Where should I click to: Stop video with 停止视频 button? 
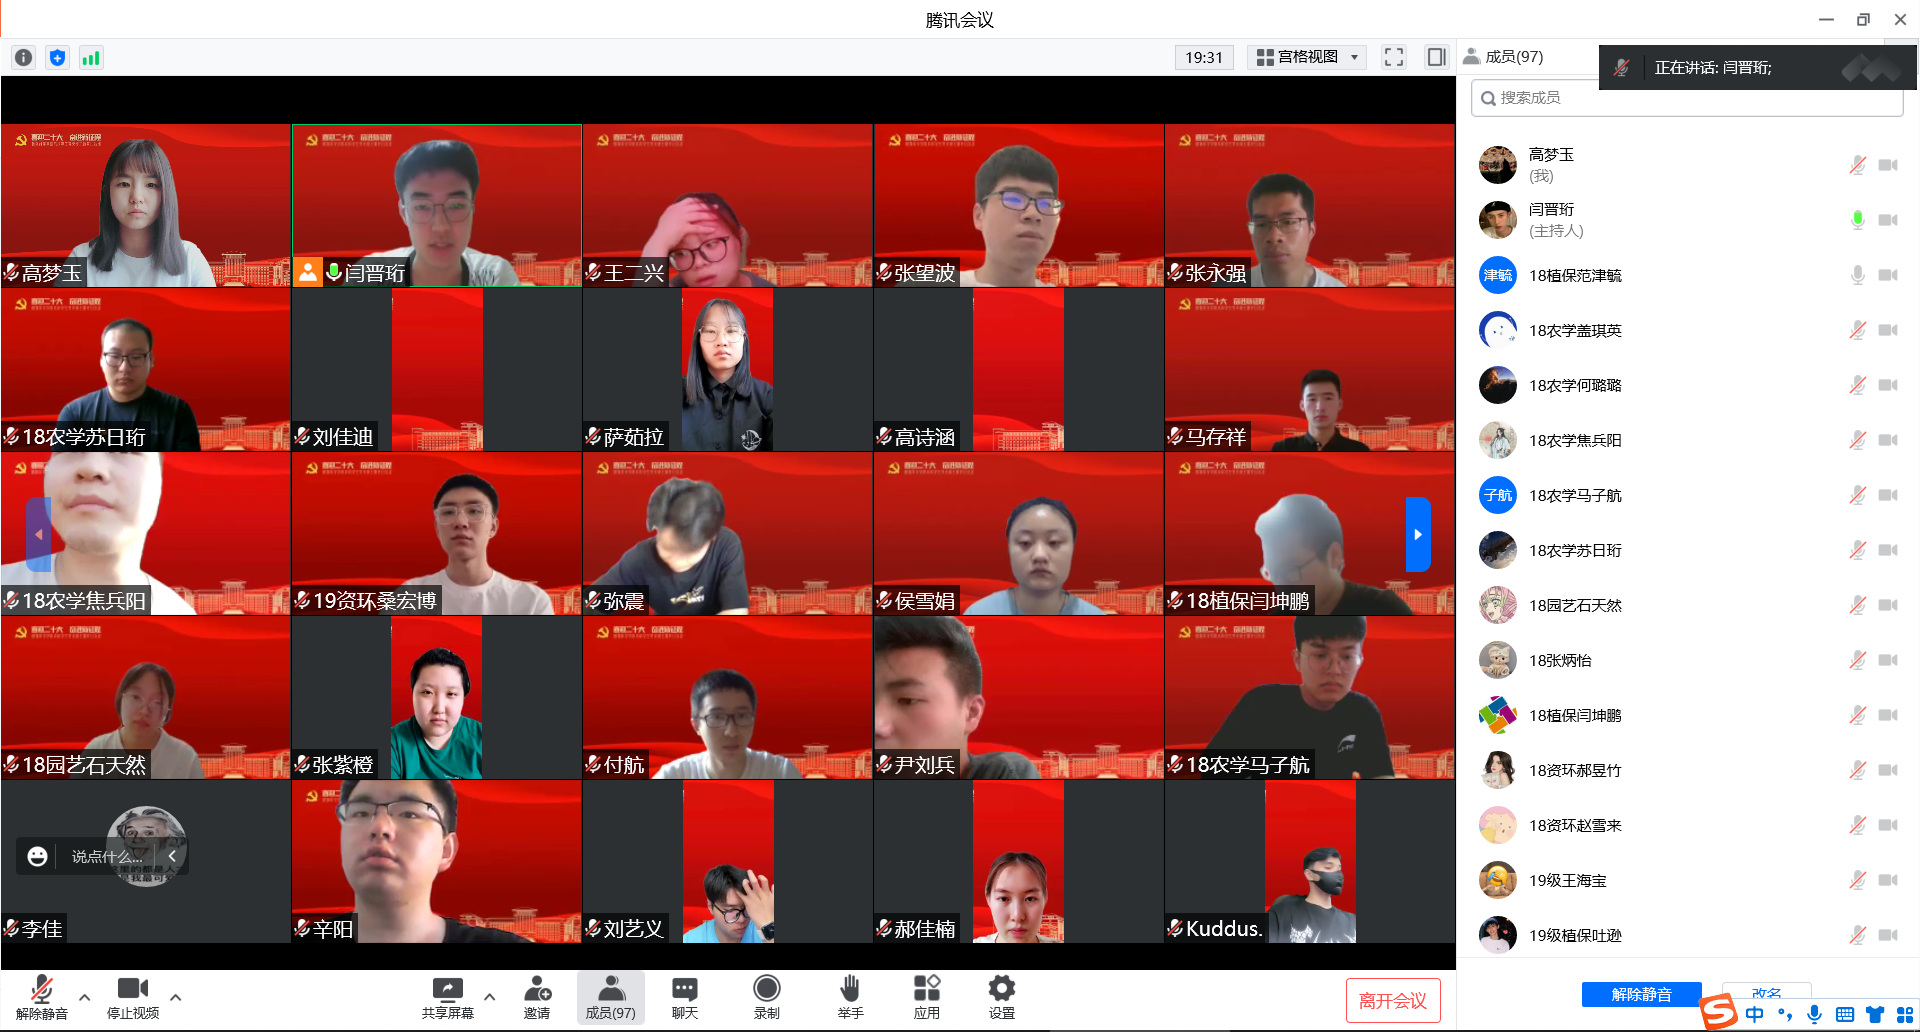[x=133, y=998]
